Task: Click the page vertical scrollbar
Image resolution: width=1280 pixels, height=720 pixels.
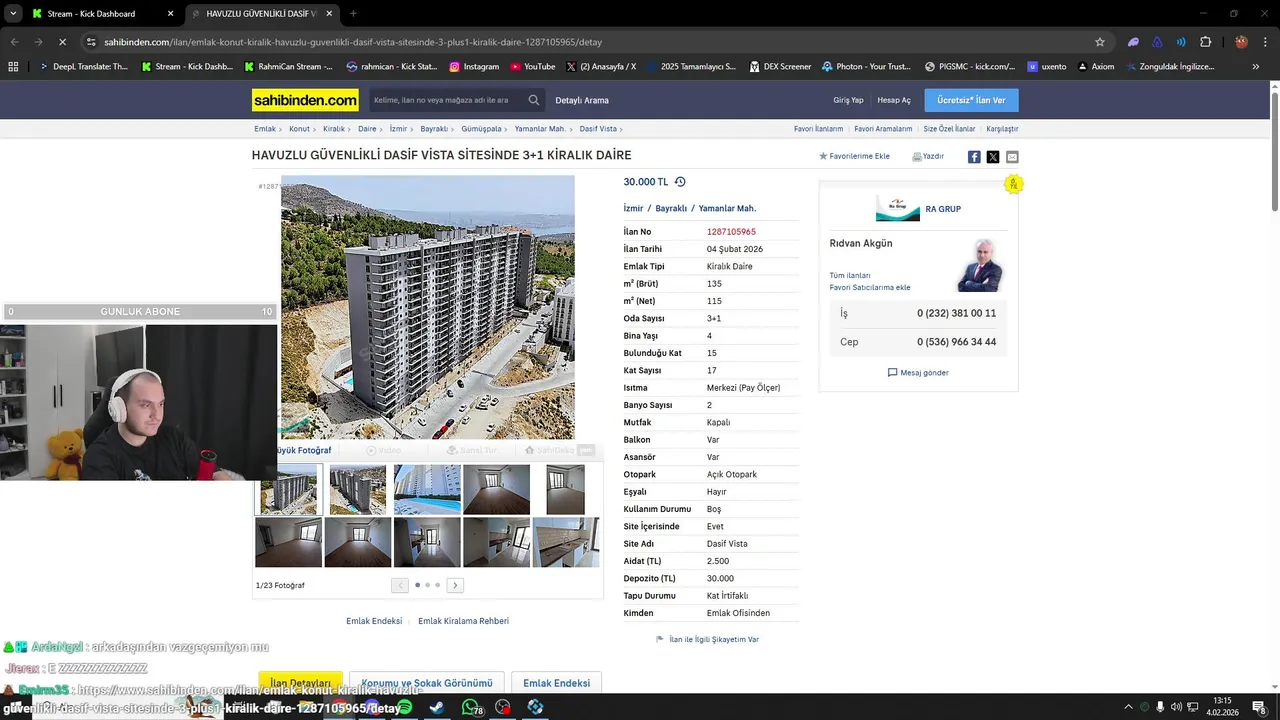Action: (x=1274, y=150)
